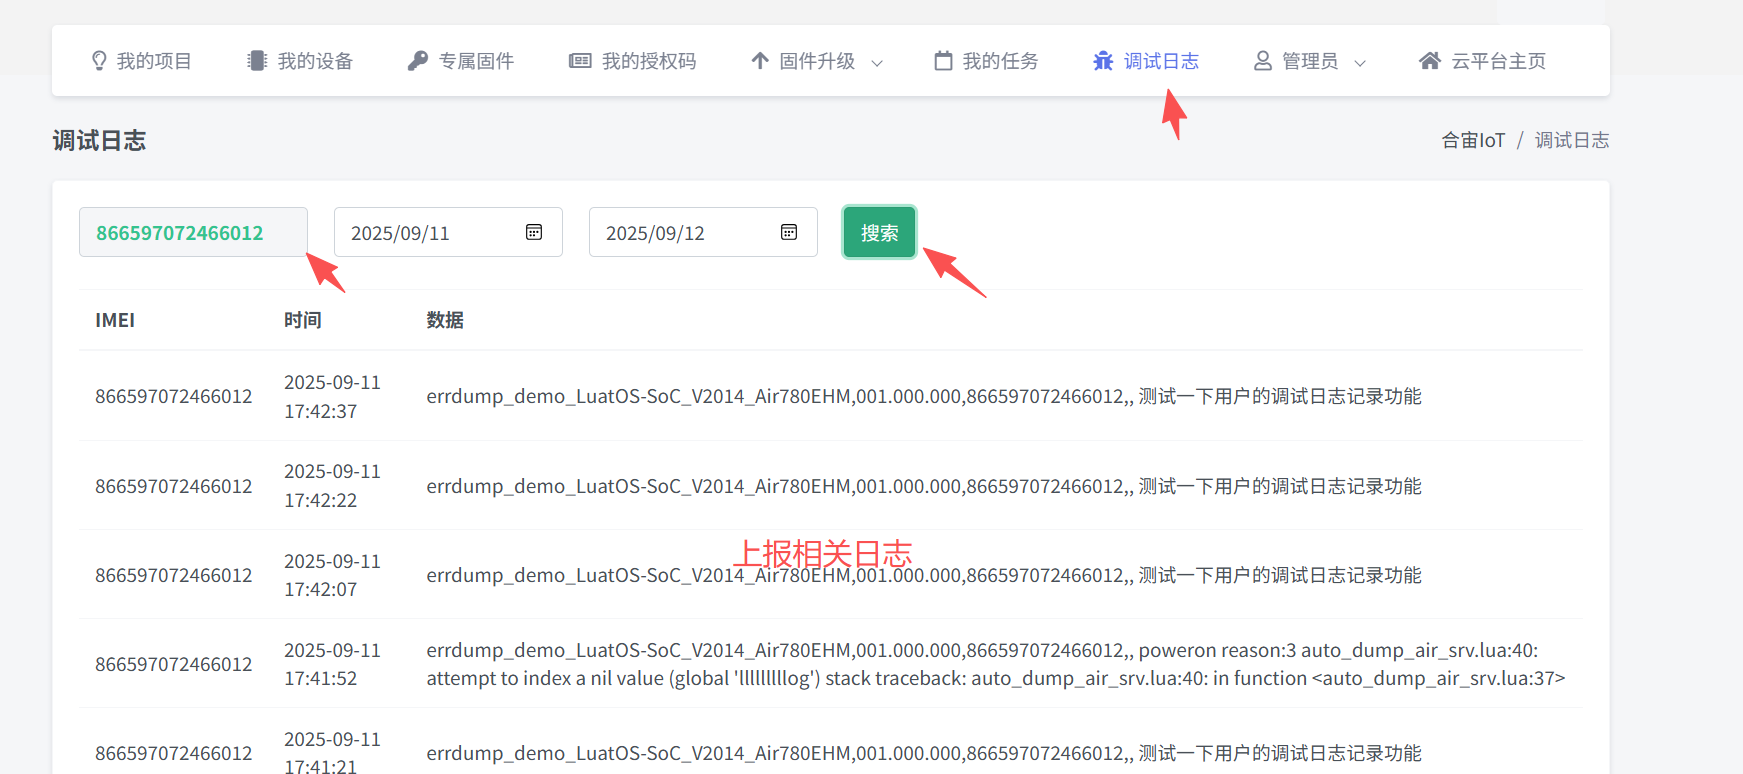Open the end date calendar picker icon

(x=789, y=232)
